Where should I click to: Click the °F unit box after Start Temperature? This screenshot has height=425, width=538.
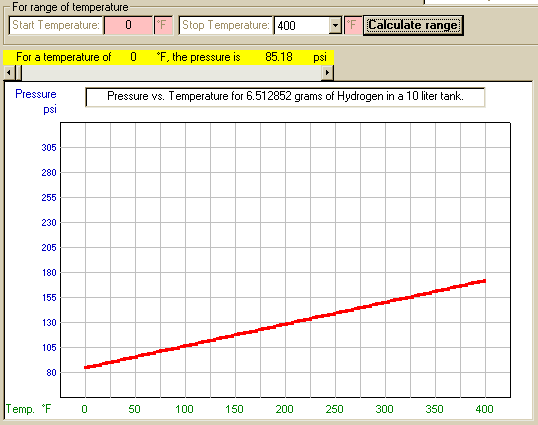(x=163, y=25)
